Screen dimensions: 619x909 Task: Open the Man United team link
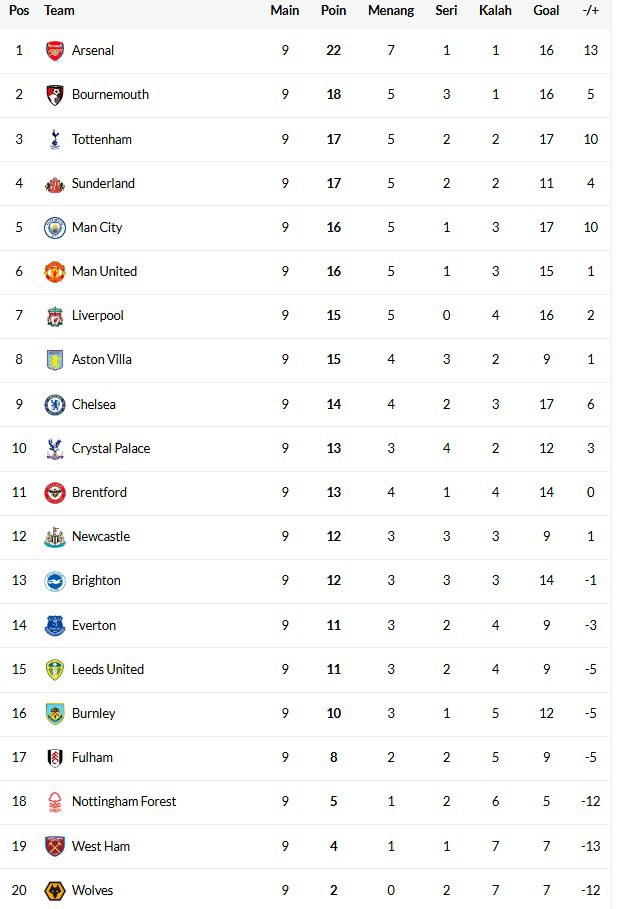pos(104,272)
